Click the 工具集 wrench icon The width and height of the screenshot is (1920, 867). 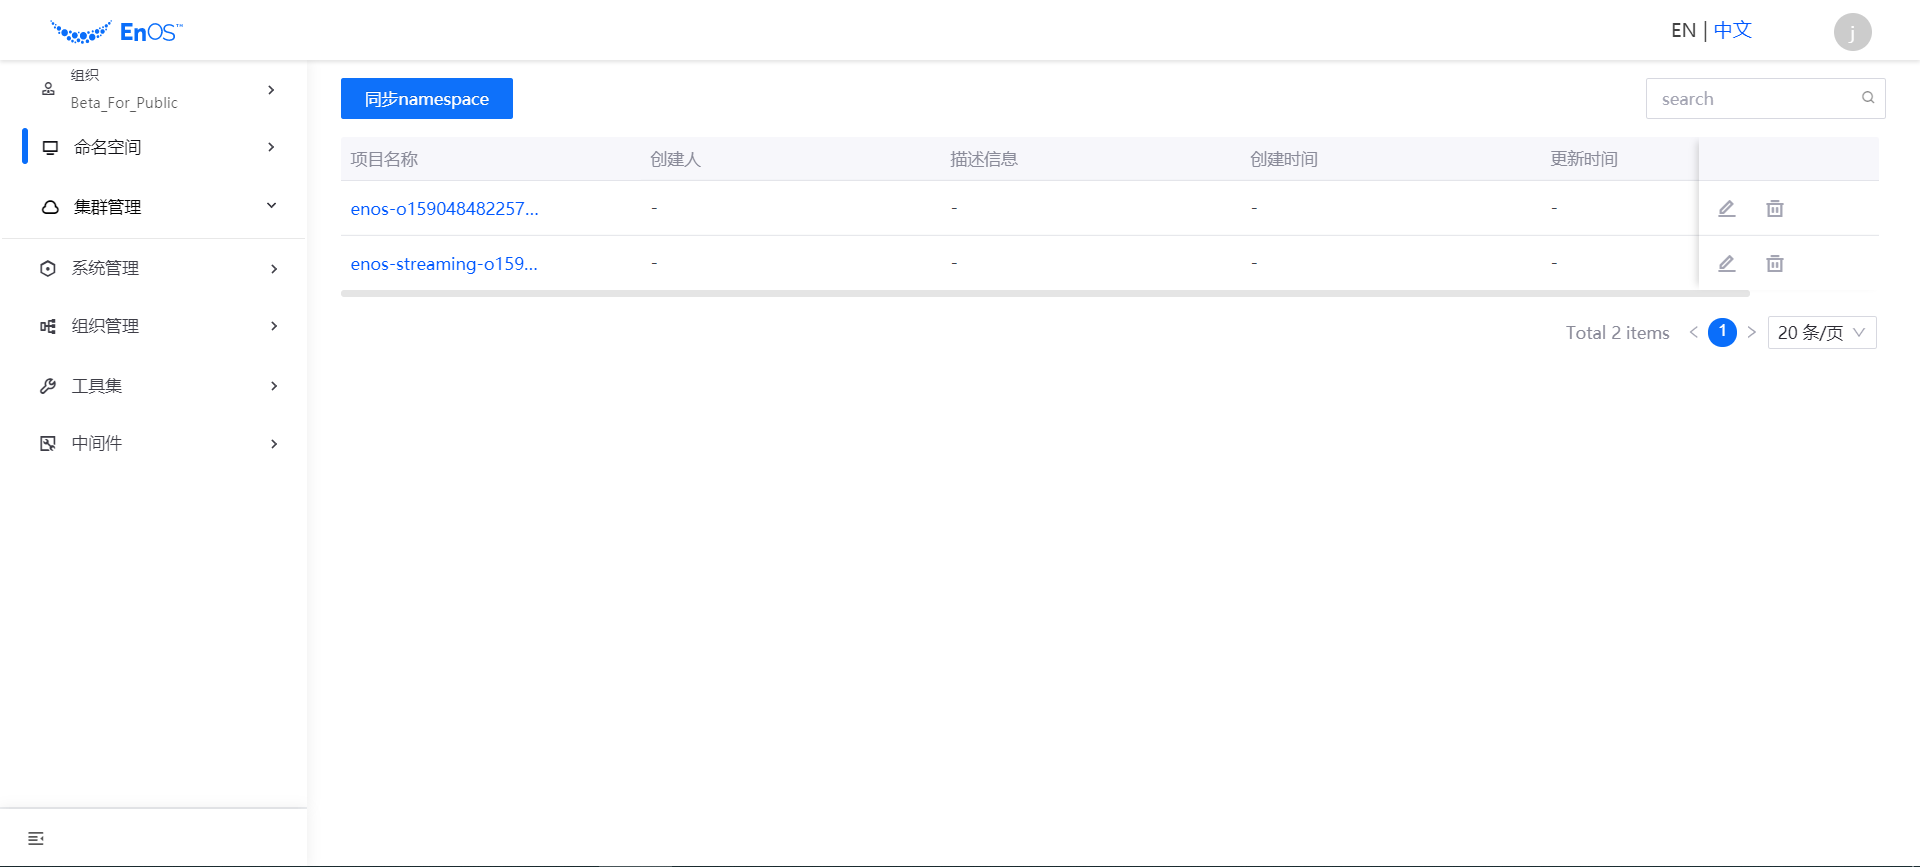point(48,386)
